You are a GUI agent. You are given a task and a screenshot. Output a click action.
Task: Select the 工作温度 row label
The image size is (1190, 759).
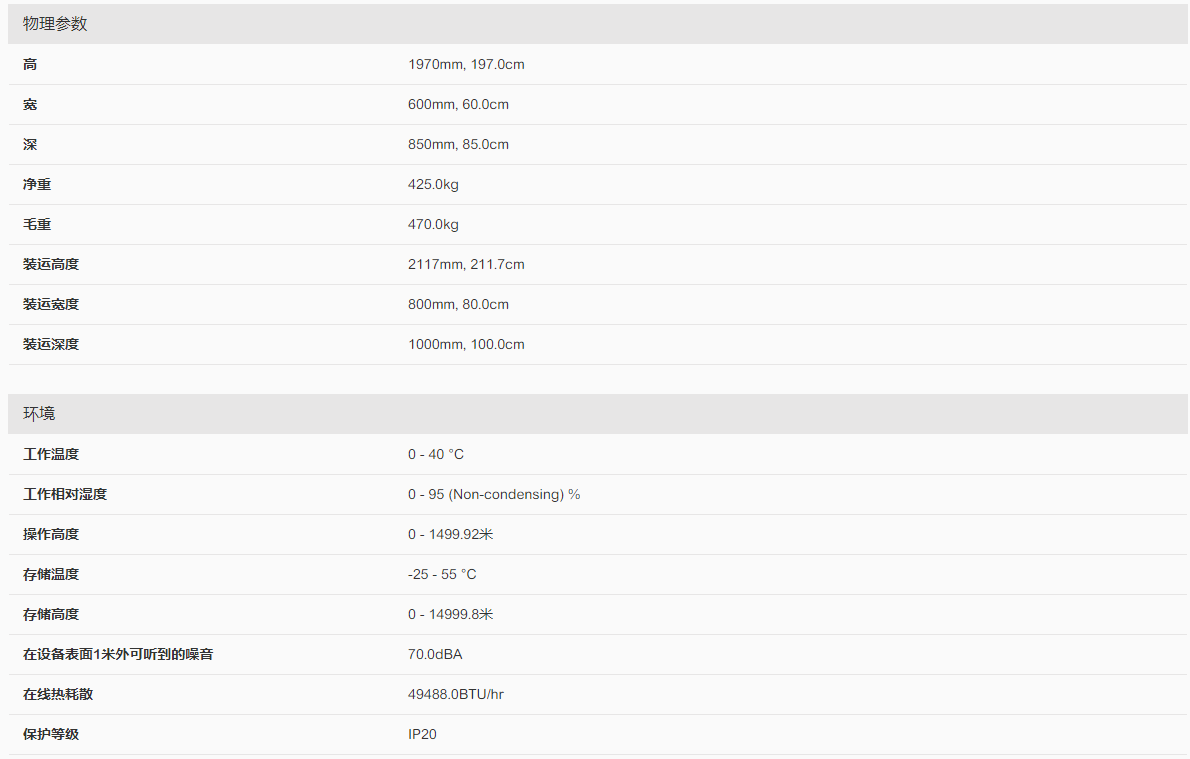(x=51, y=455)
